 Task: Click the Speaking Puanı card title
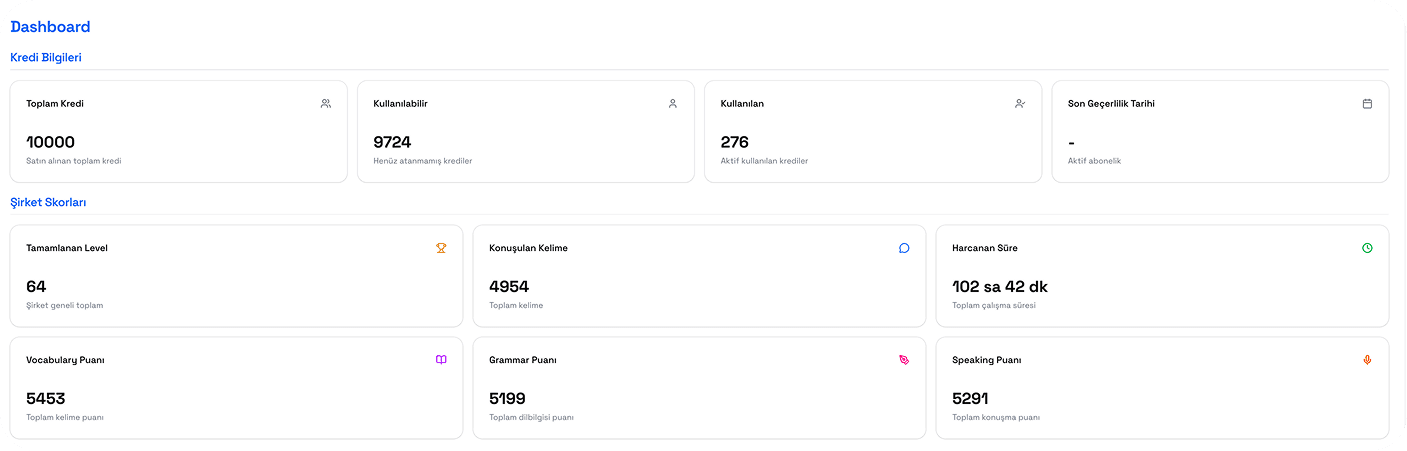pos(987,360)
